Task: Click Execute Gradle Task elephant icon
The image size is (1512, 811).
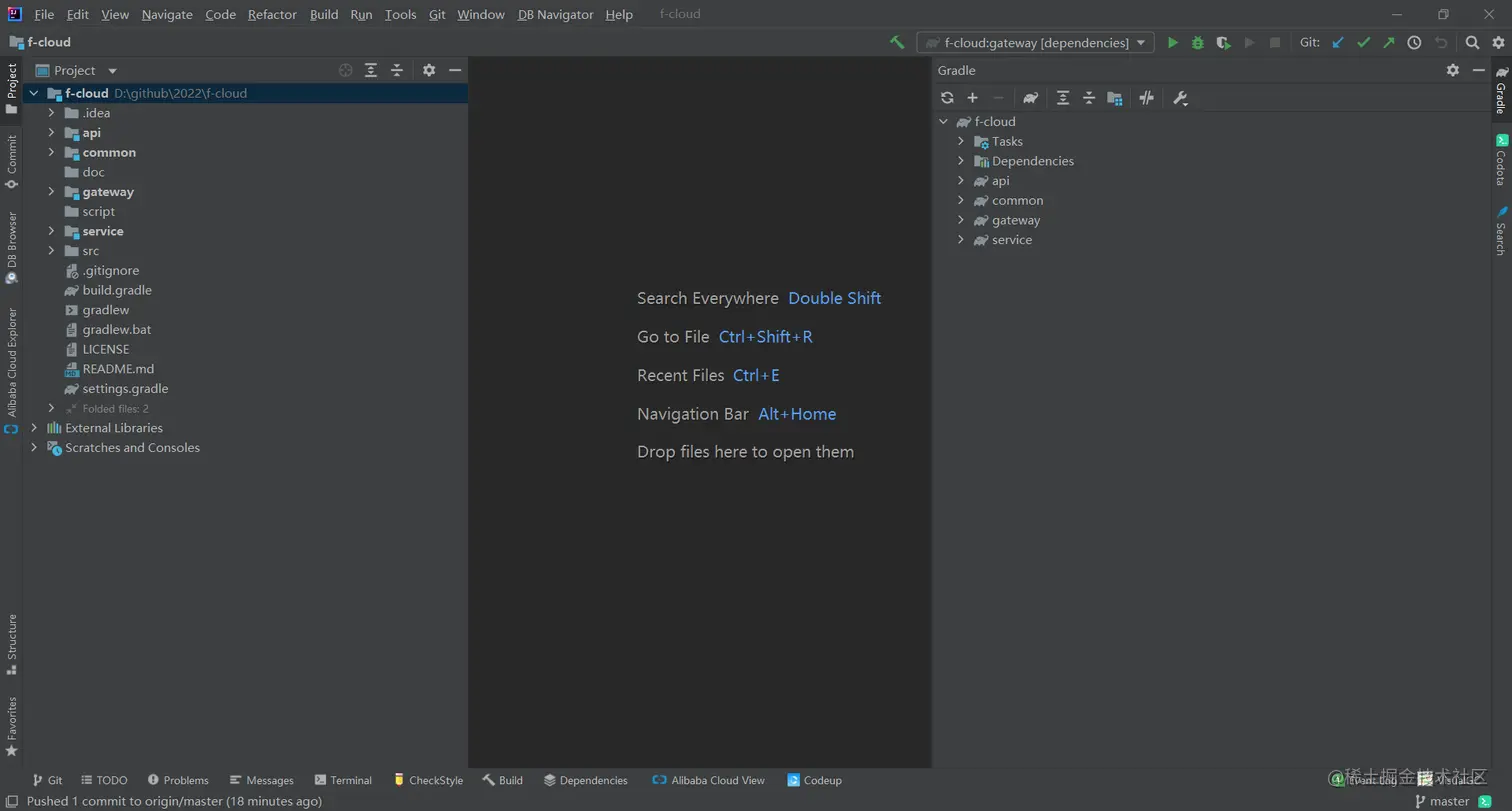Action: click(1030, 98)
